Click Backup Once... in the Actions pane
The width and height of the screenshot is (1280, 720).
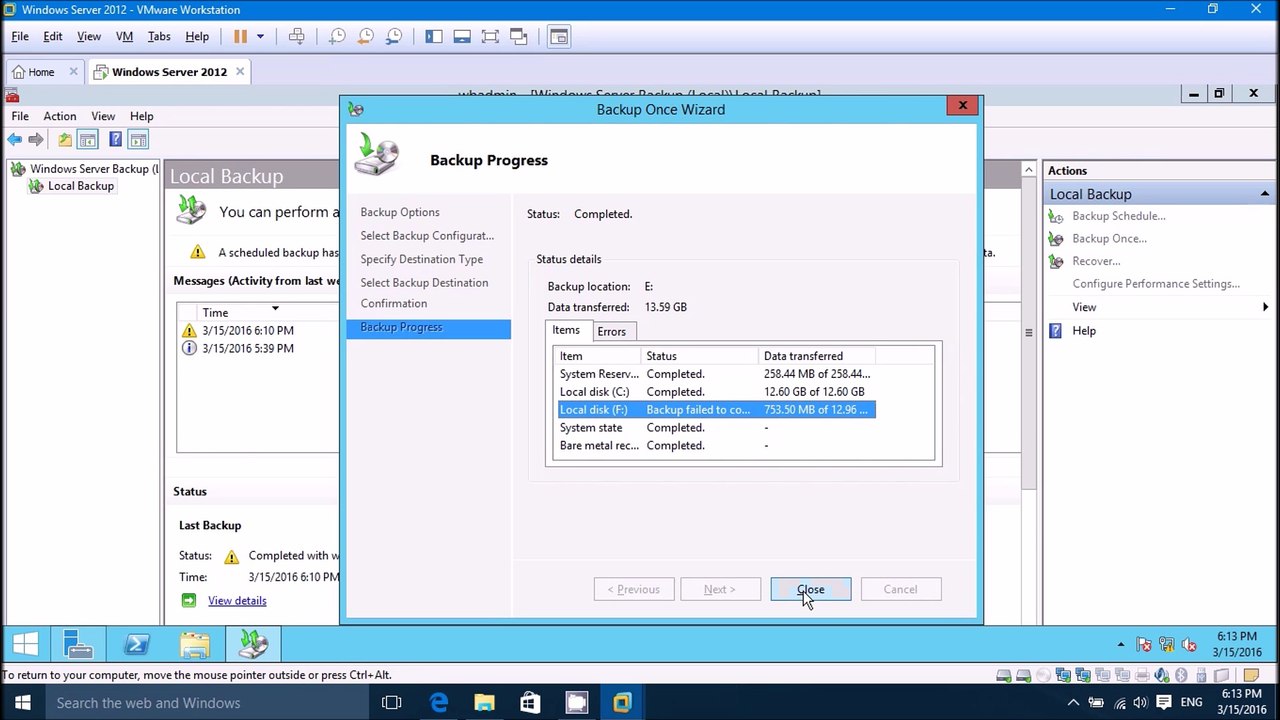1109,239
